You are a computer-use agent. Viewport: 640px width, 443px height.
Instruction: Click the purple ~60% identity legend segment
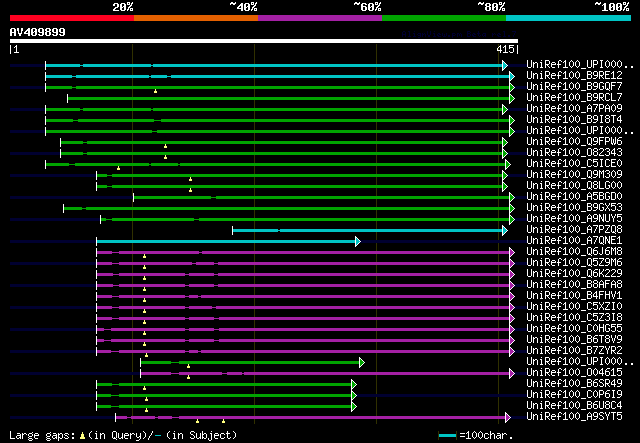(x=319, y=17)
